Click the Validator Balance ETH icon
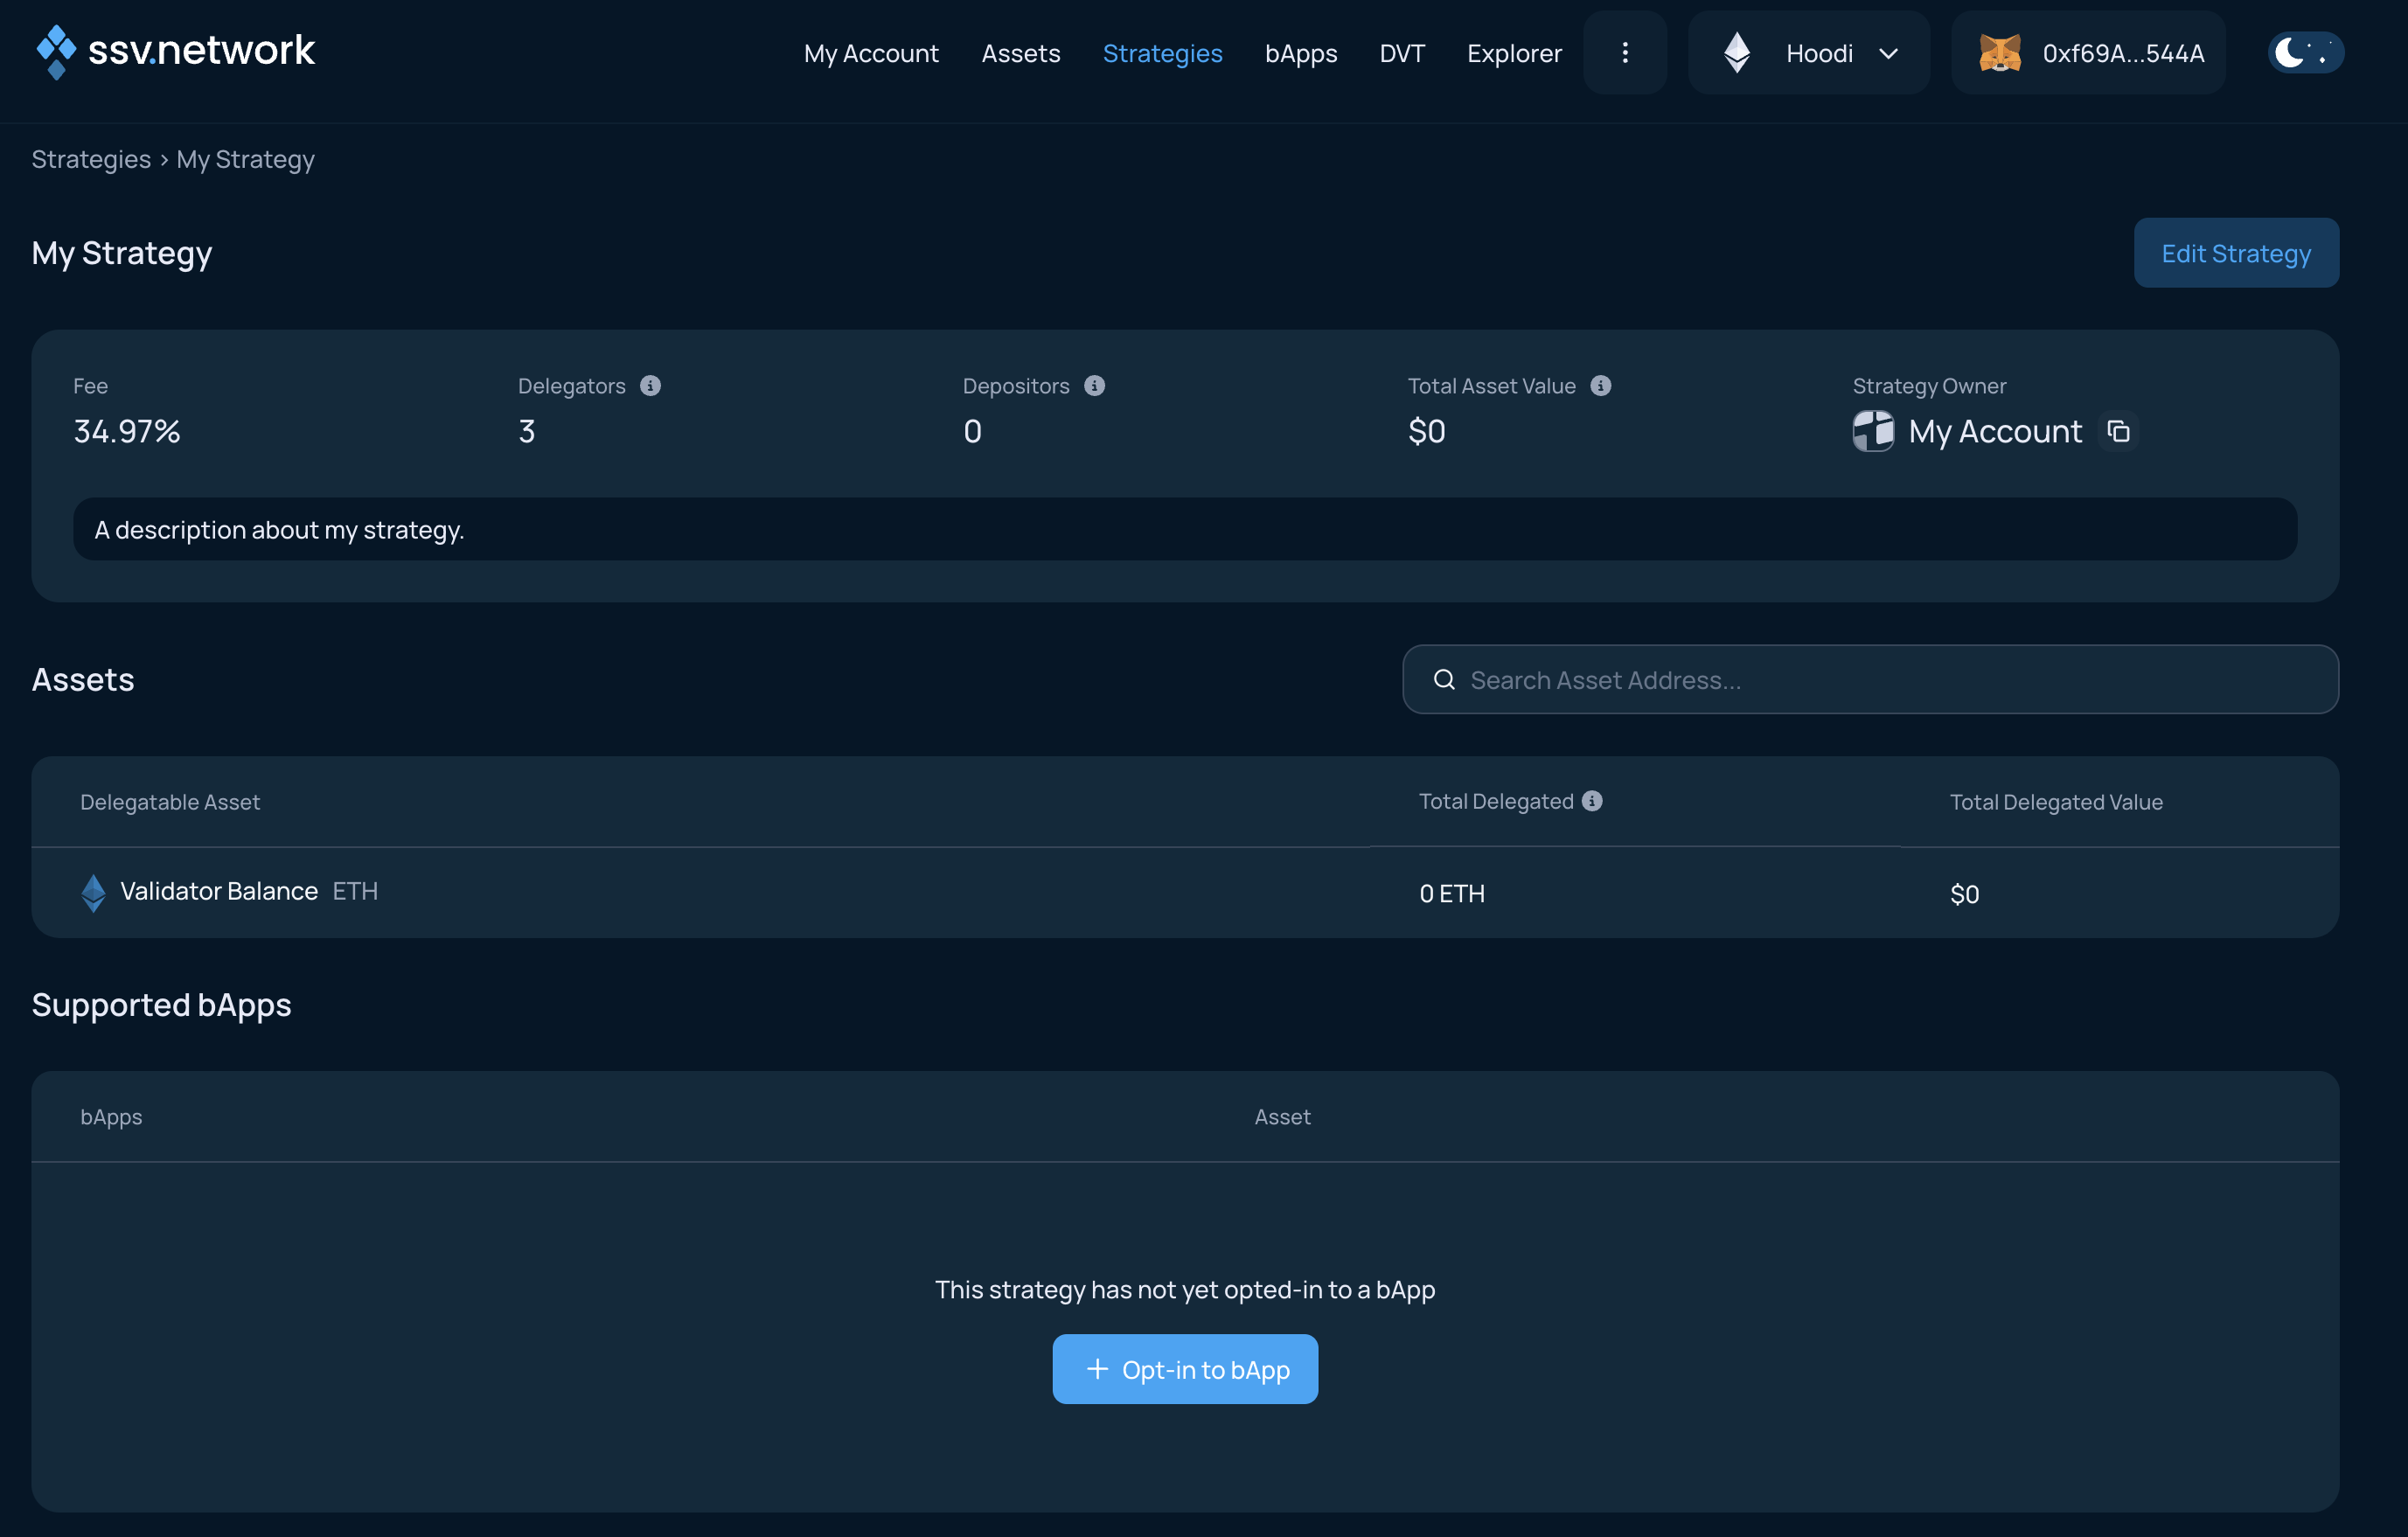This screenshot has width=2408, height=1537. click(x=93, y=893)
